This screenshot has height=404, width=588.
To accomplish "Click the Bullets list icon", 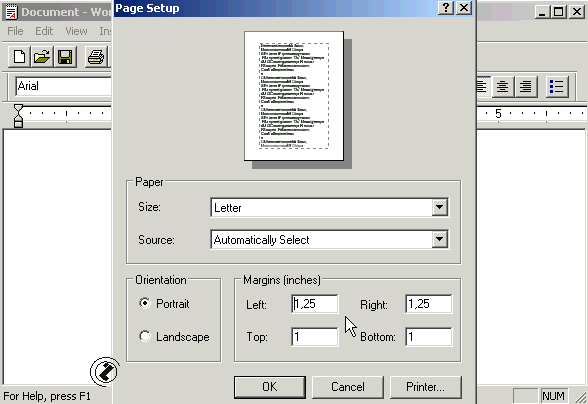I will pyautogui.click(x=556, y=87).
